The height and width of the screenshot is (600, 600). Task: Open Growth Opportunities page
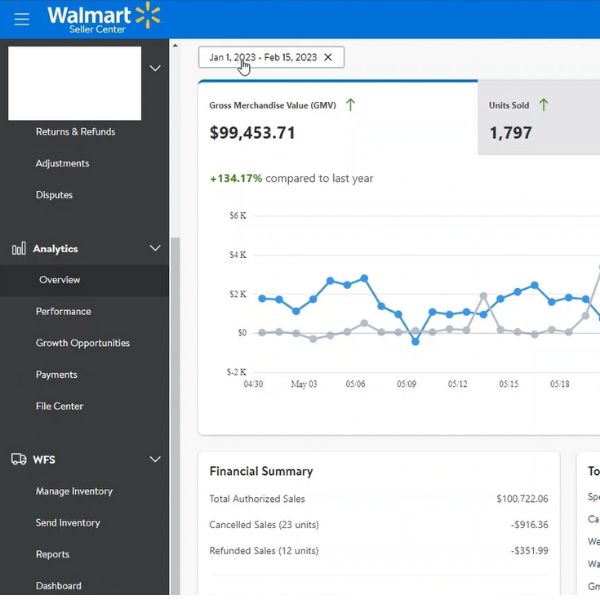83,343
